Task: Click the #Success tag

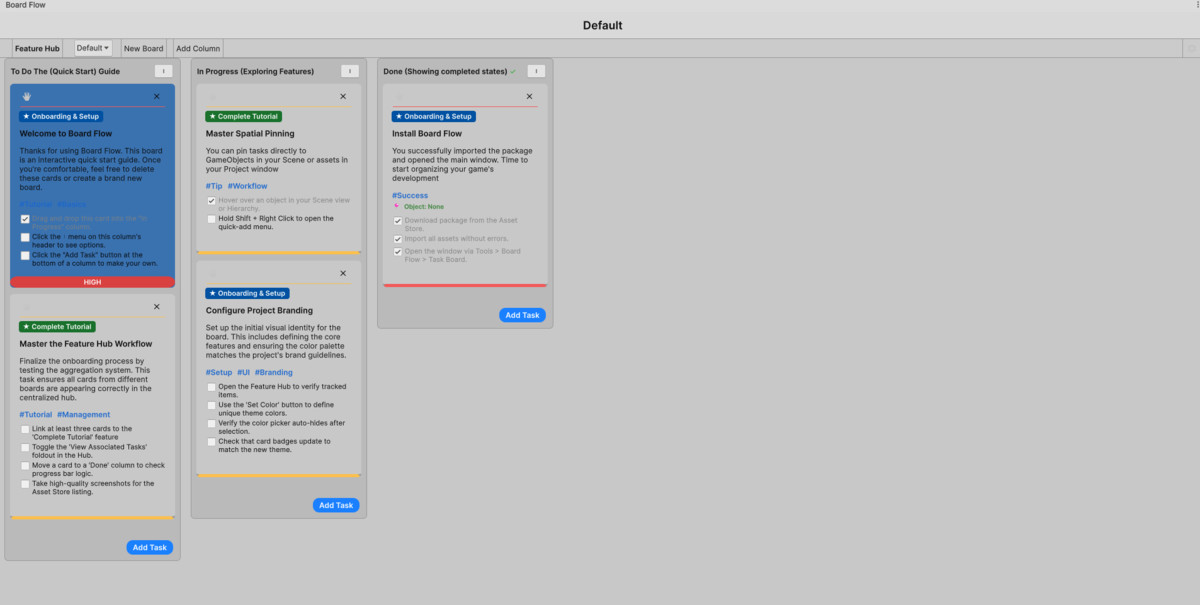Action: point(410,195)
